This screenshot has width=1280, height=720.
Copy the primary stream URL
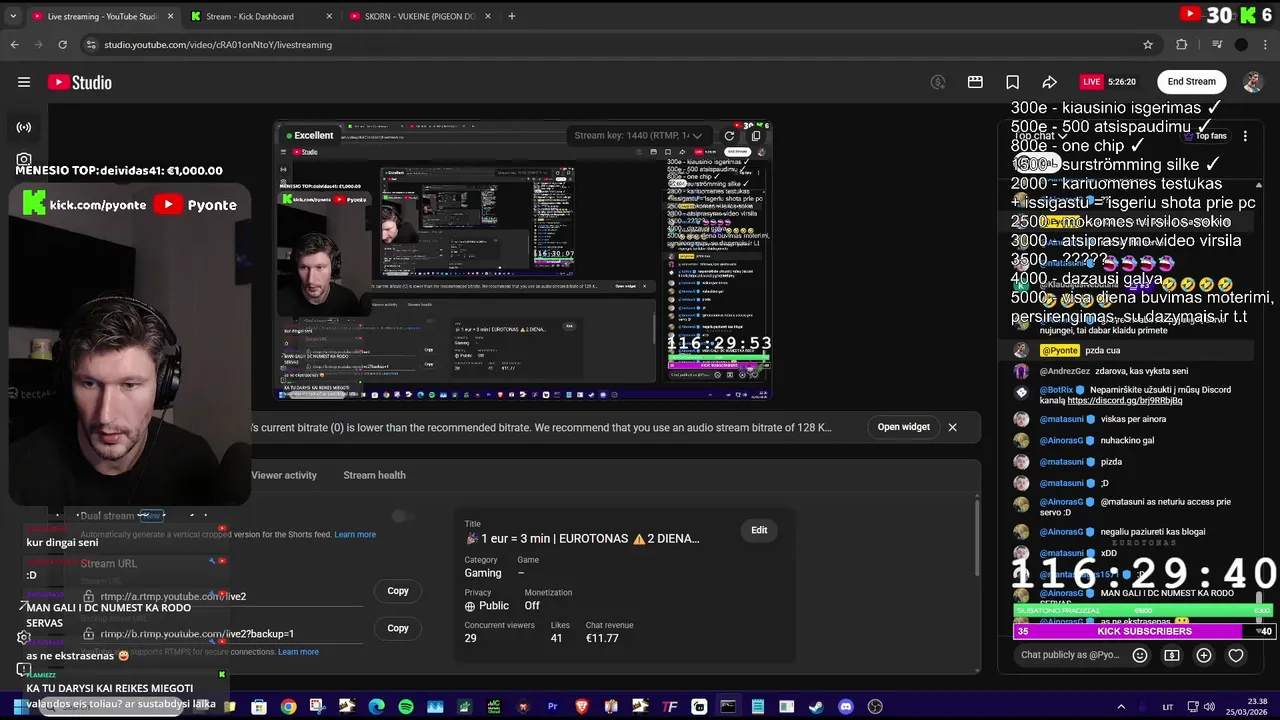(x=398, y=591)
